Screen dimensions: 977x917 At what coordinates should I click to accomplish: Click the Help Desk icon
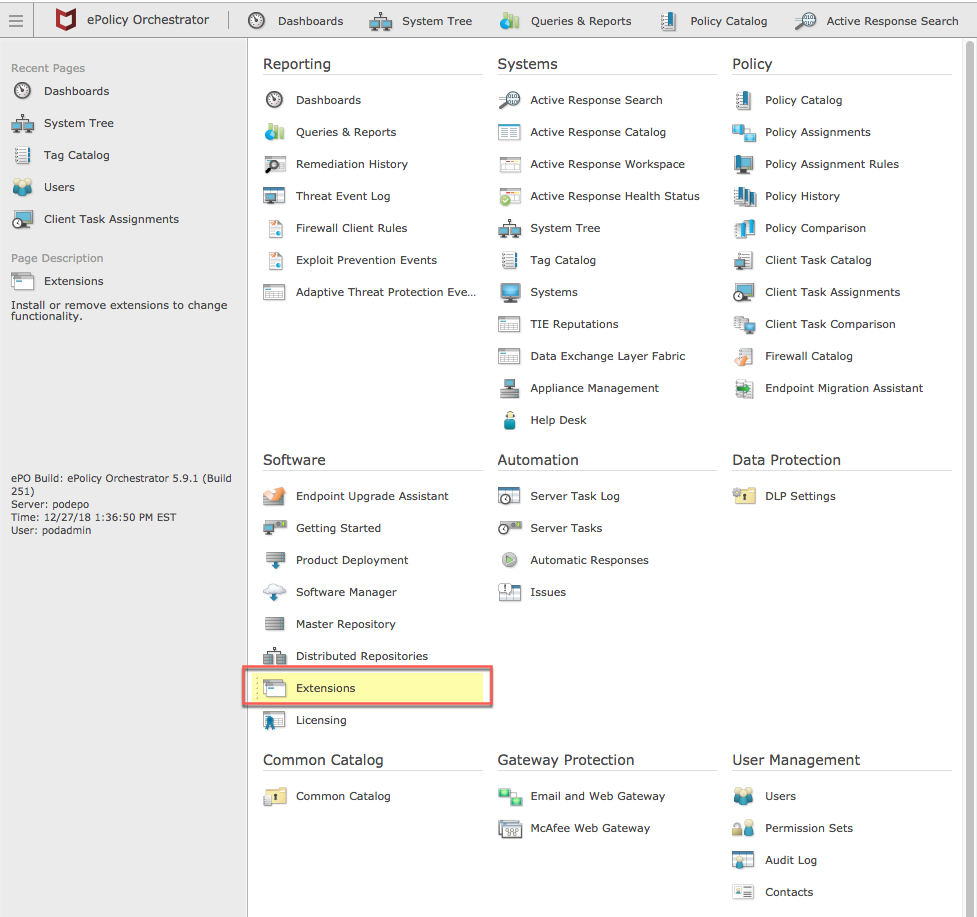coord(509,420)
